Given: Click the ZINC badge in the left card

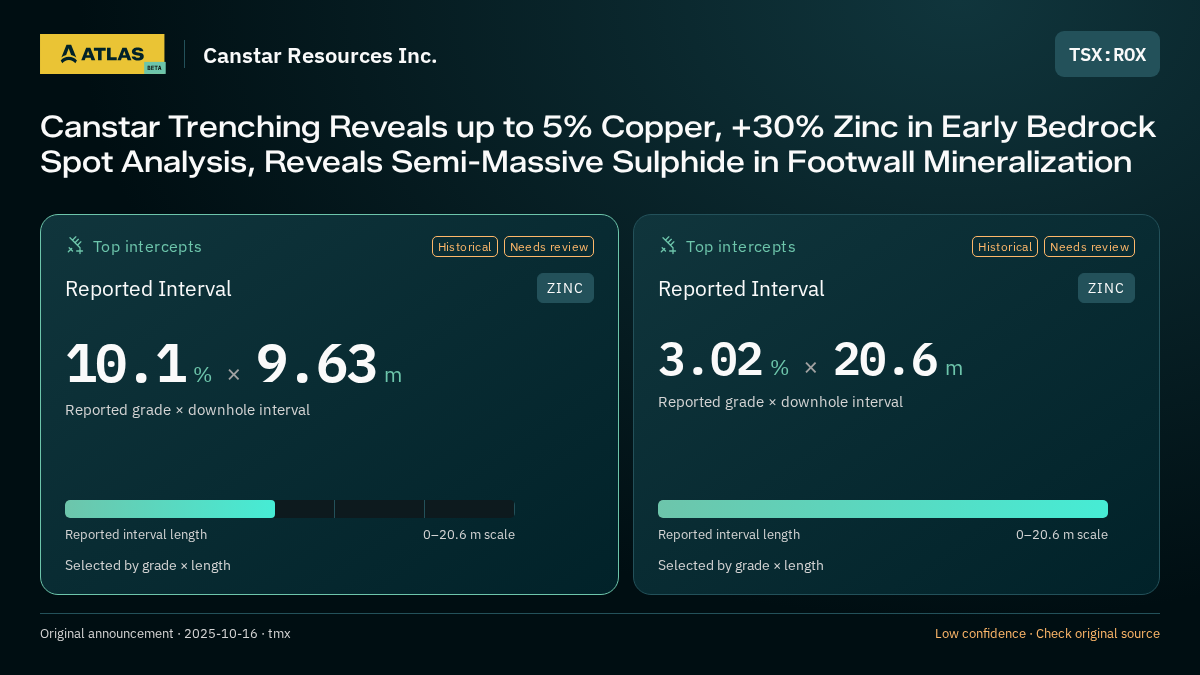Looking at the screenshot, I should point(565,288).
